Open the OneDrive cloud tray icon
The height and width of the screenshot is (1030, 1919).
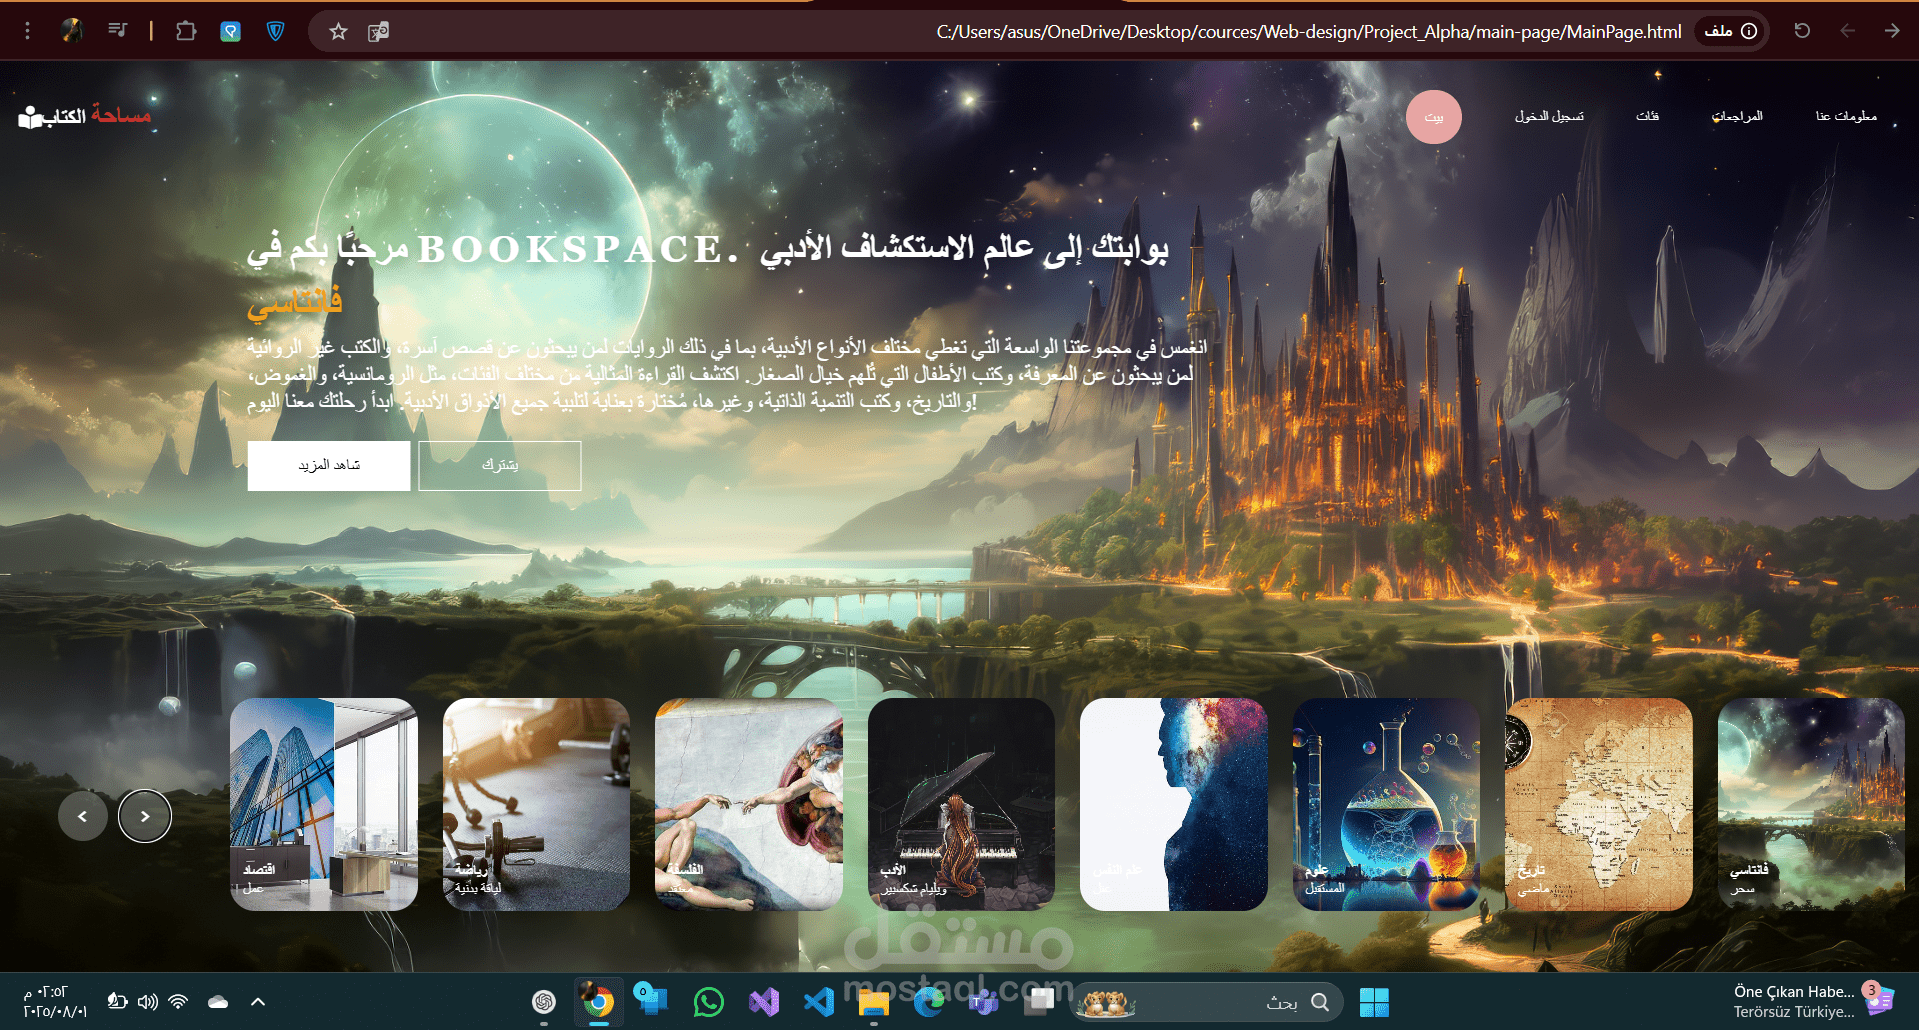pos(218,1001)
